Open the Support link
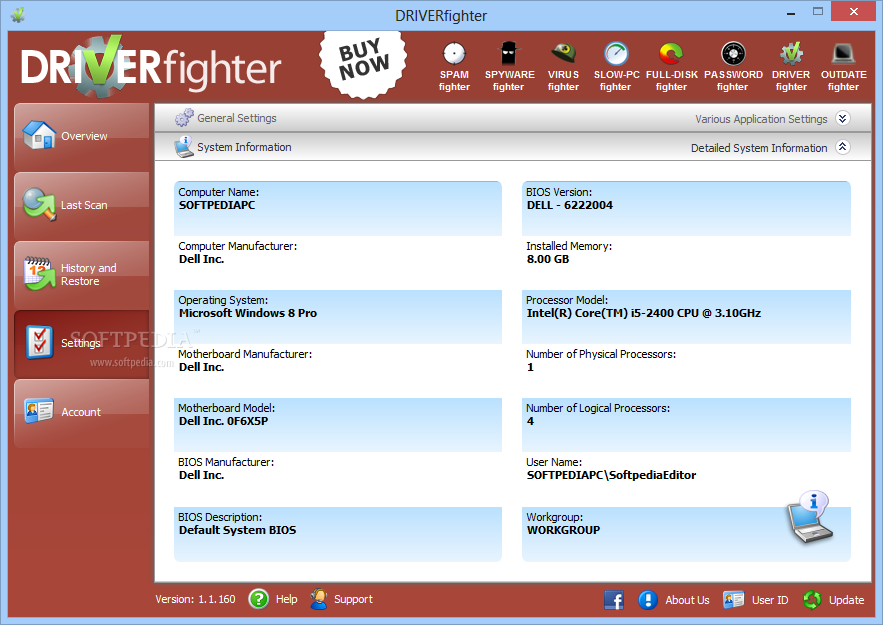Viewport: 883px width, 625px height. click(x=353, y=600)
